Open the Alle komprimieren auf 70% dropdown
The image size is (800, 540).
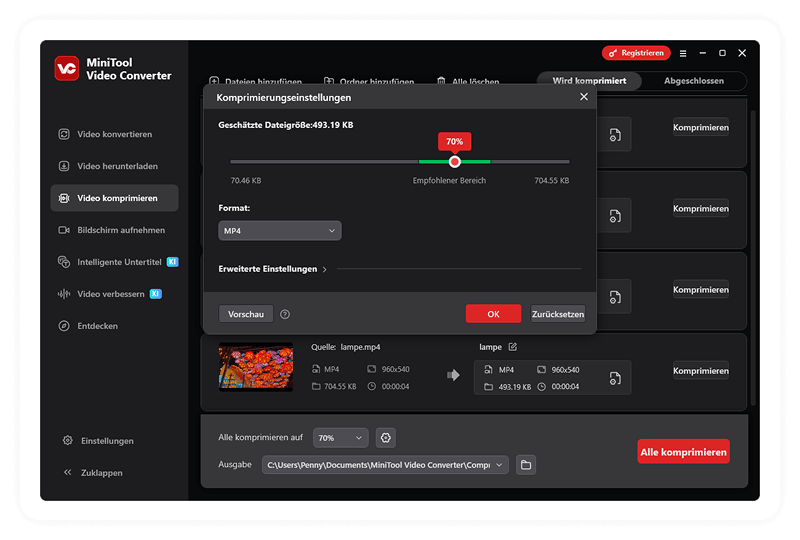[x=340, y=438]
